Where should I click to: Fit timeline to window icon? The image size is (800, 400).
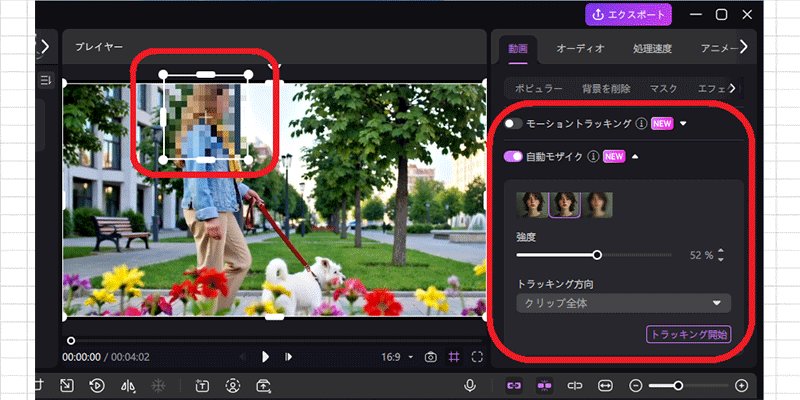tap(606, 386)
